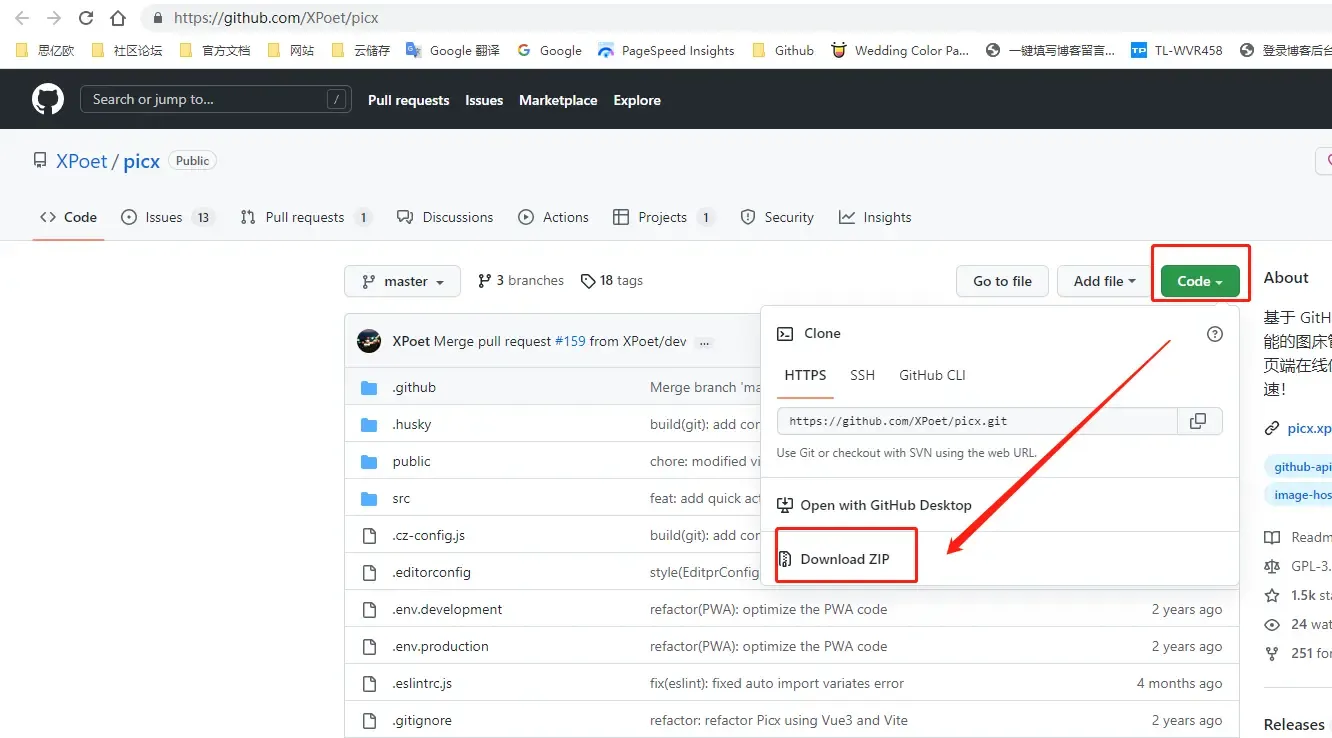1332x738 pixels.
Task: Open the master branch dropdown
Action: pyautogui.click(x=402, y=281)
